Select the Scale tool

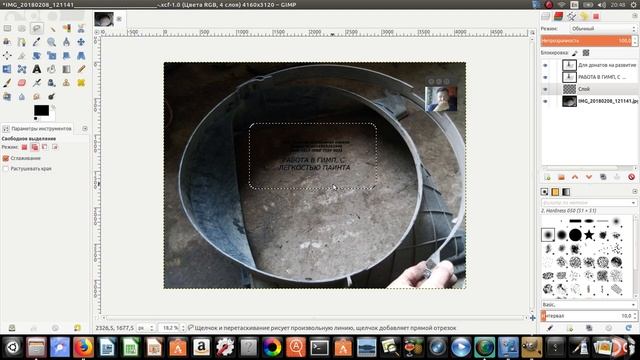click(x=51, y=56)
